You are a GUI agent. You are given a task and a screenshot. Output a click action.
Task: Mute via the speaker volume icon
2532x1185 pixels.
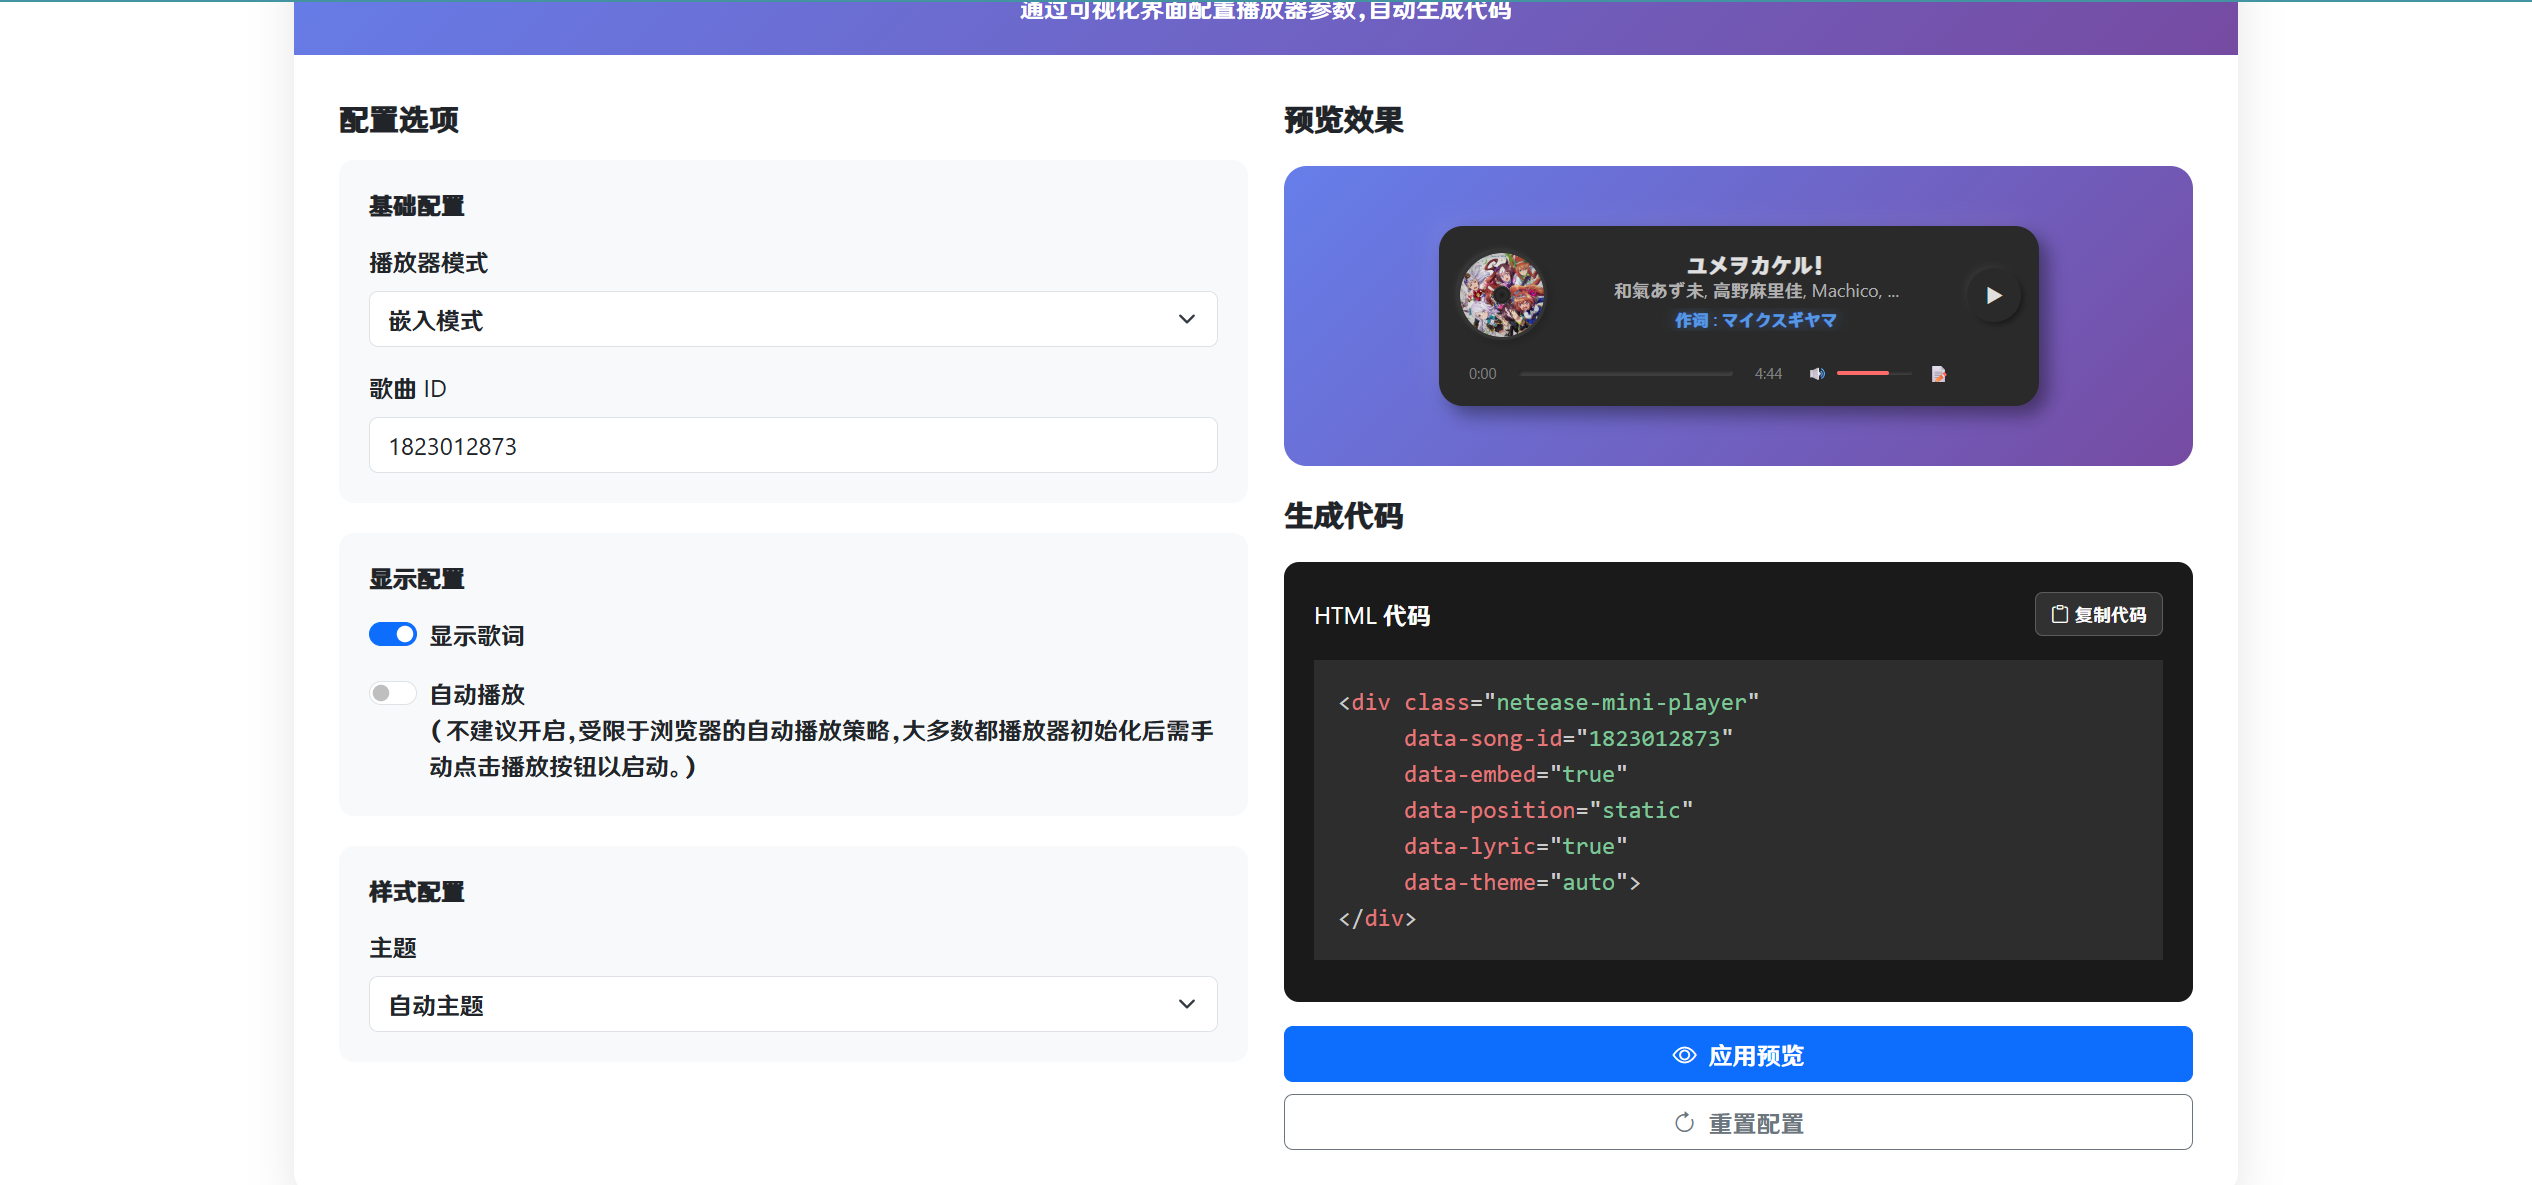[x=1817, y=374]
